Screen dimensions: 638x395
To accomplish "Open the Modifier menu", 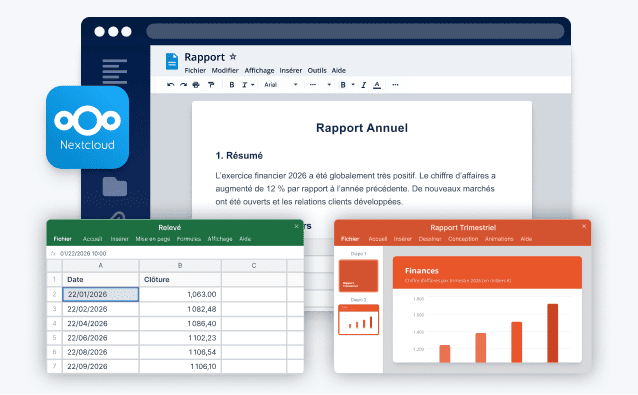I will click(225, 70).
